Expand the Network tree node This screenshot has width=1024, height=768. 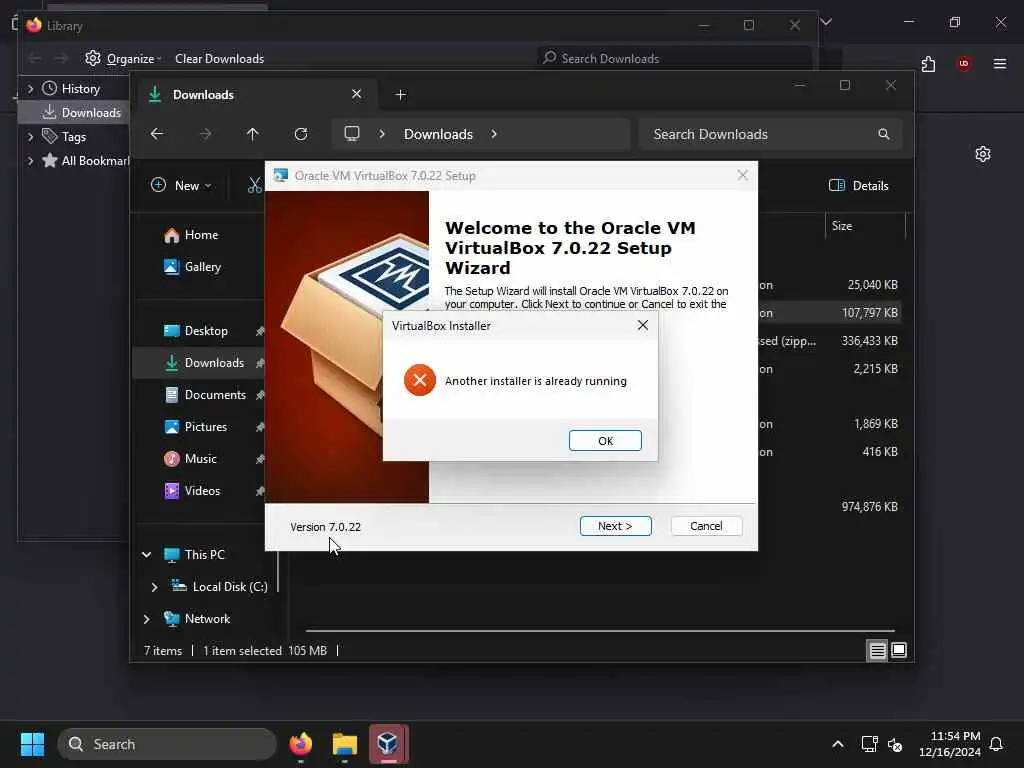[x=146, y=618]
